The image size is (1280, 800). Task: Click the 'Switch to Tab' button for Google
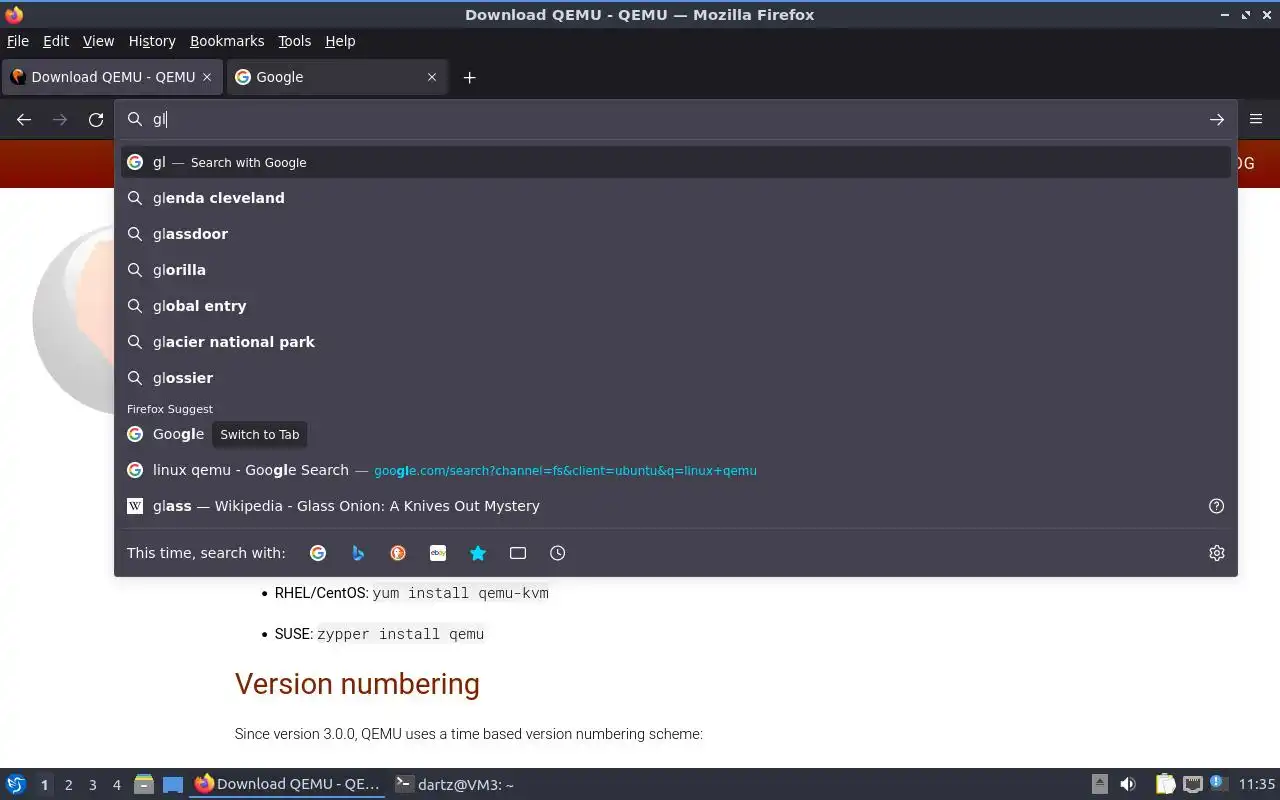pyautogui.click(x=260, y=434)
